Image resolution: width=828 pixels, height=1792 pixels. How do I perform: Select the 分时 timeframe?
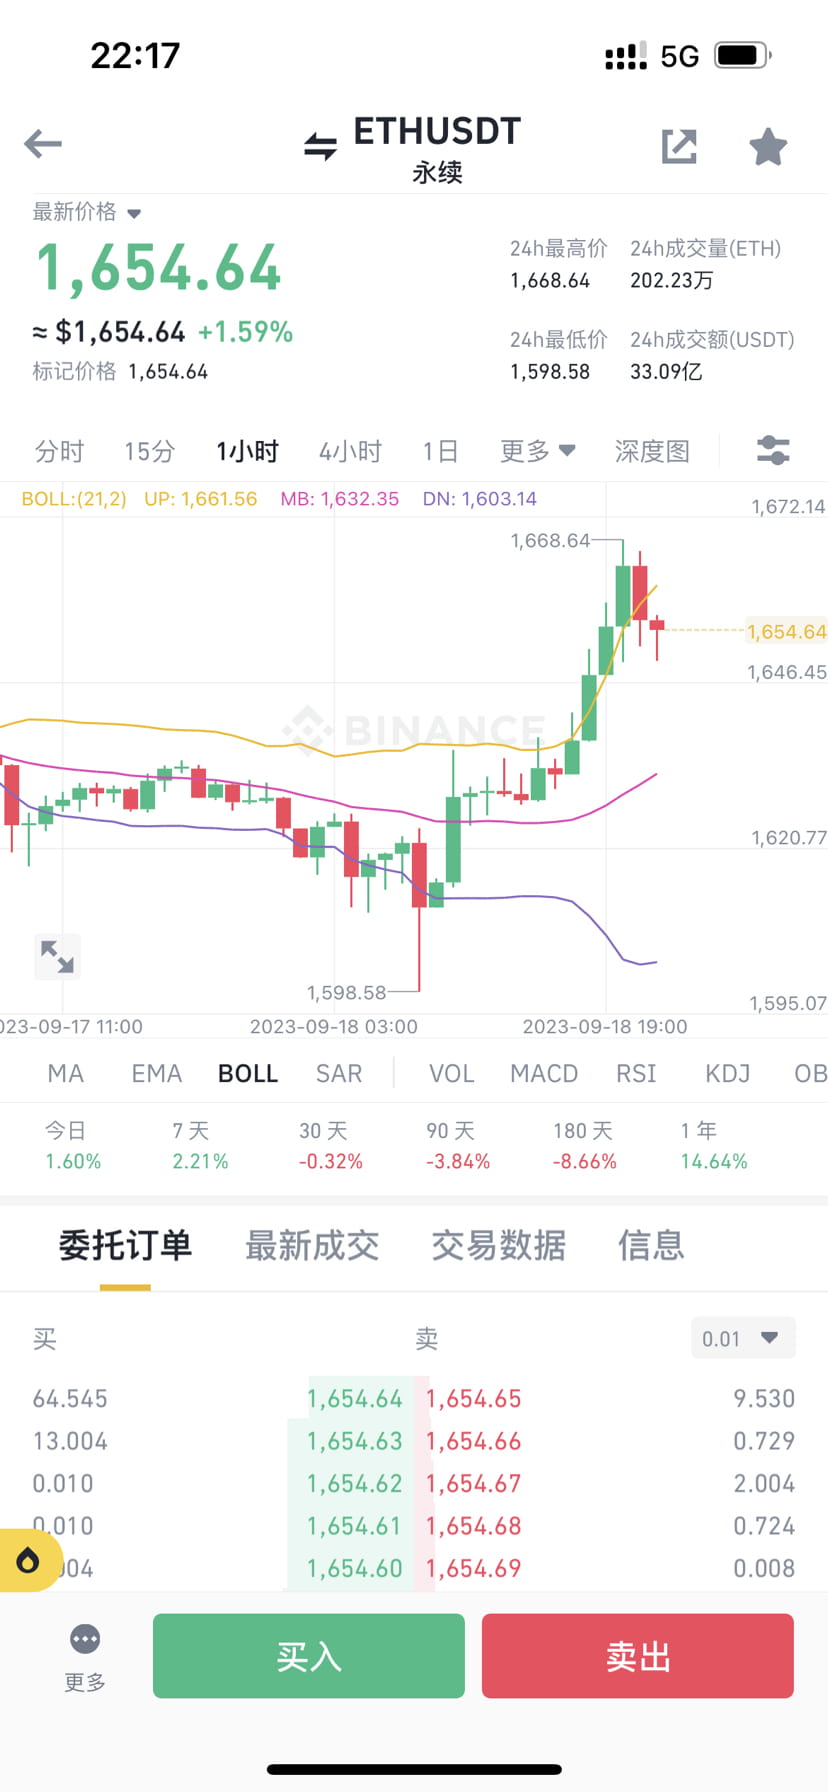(59, 451)
